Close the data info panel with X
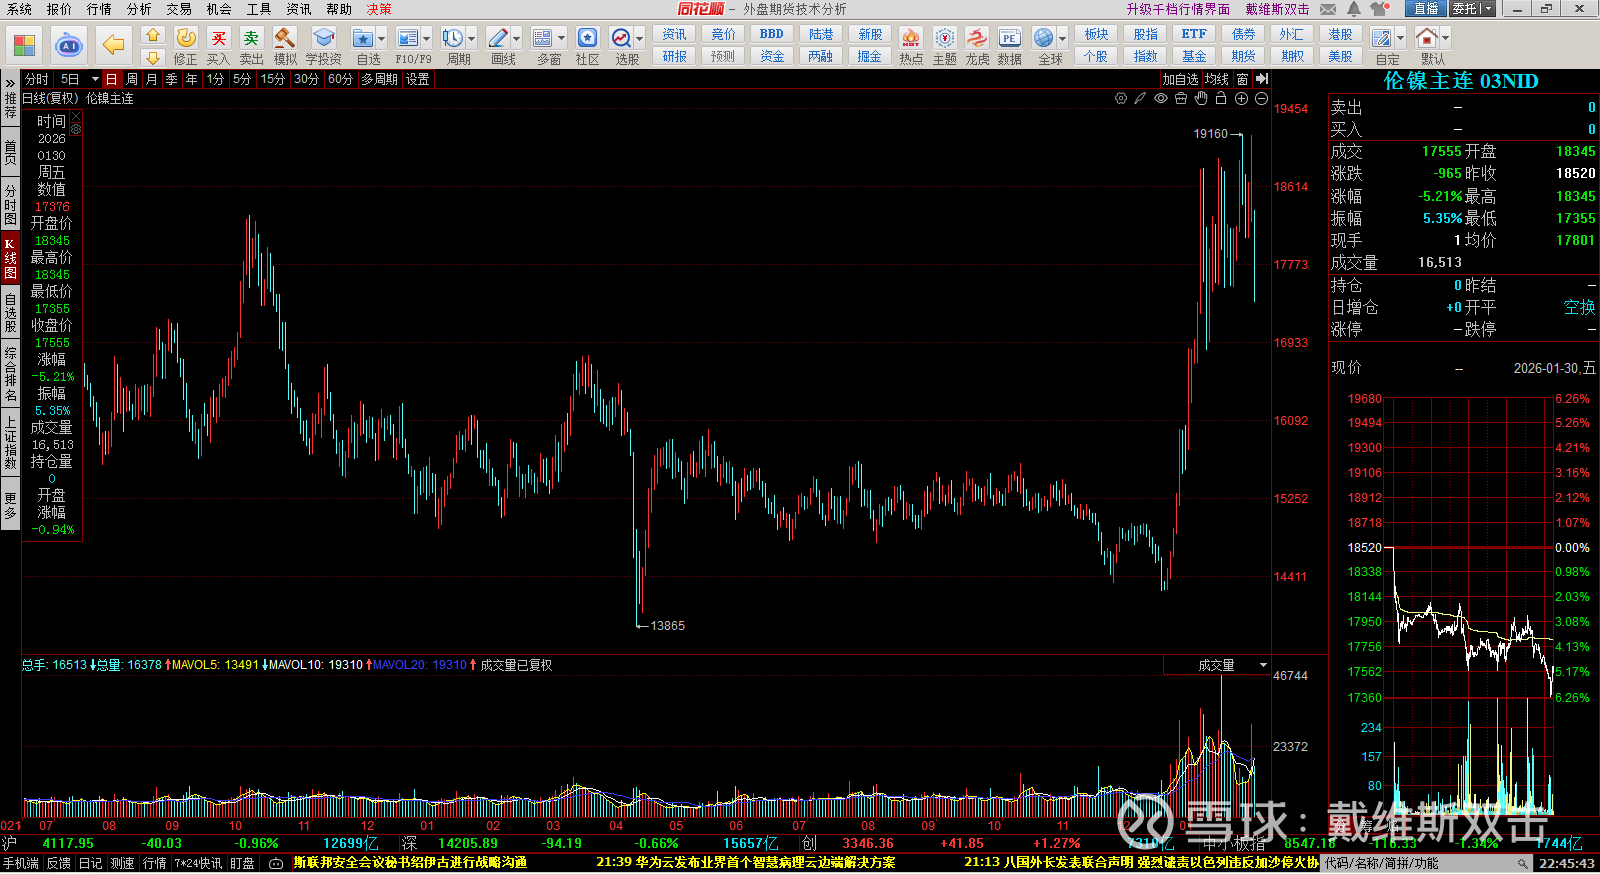This screenshot has height=875, width=1600. tap(76, 116)
